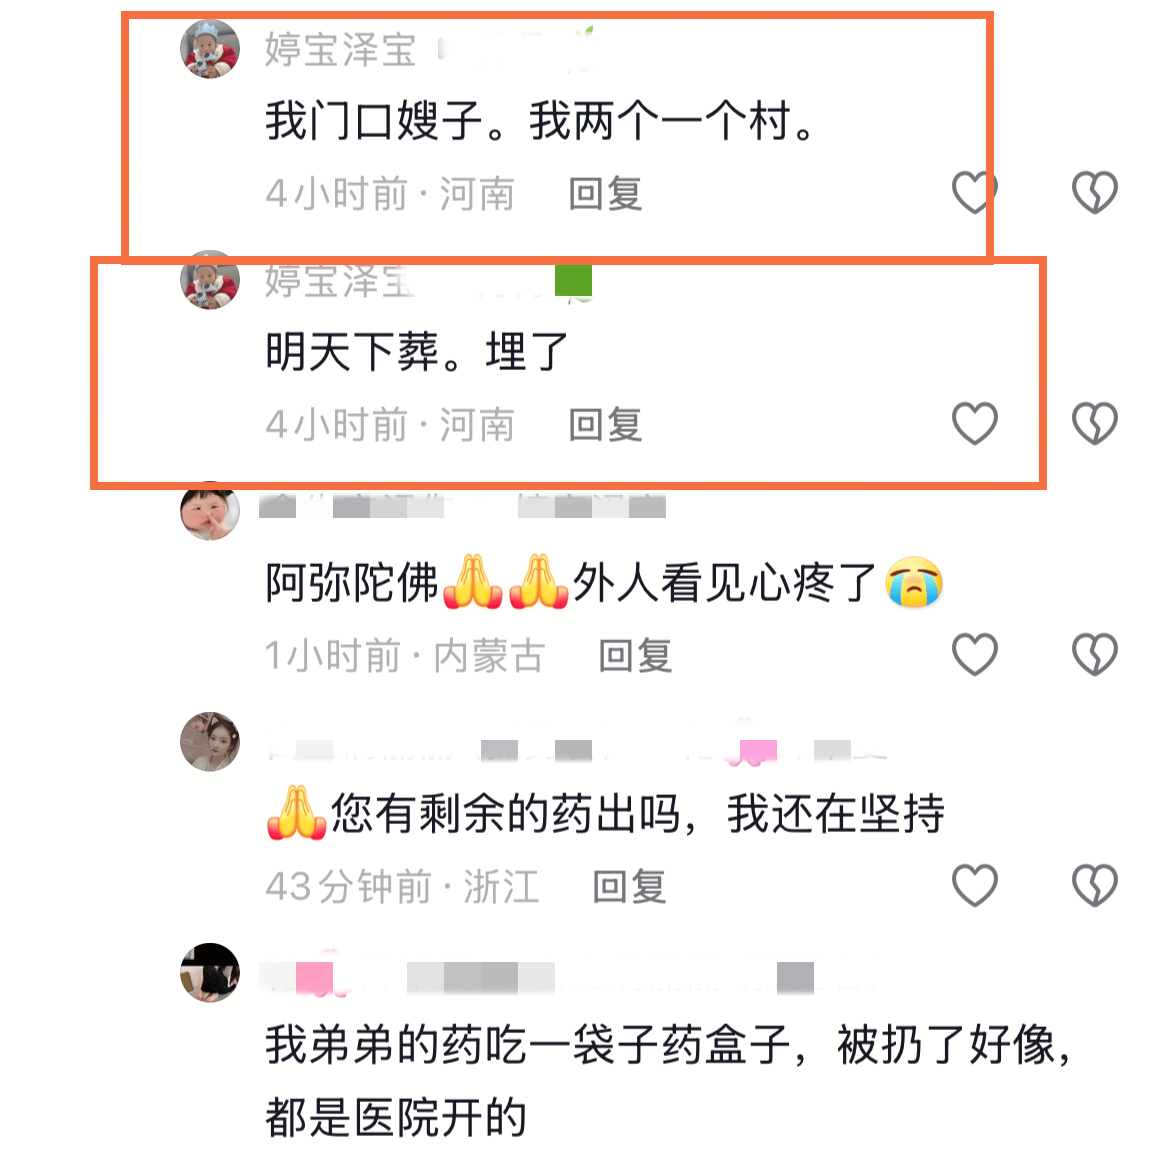Like the comment '我门口嫂子。我两个一个村。'
Viewport: 1170px width, 1153px height.
click(975, 193)
